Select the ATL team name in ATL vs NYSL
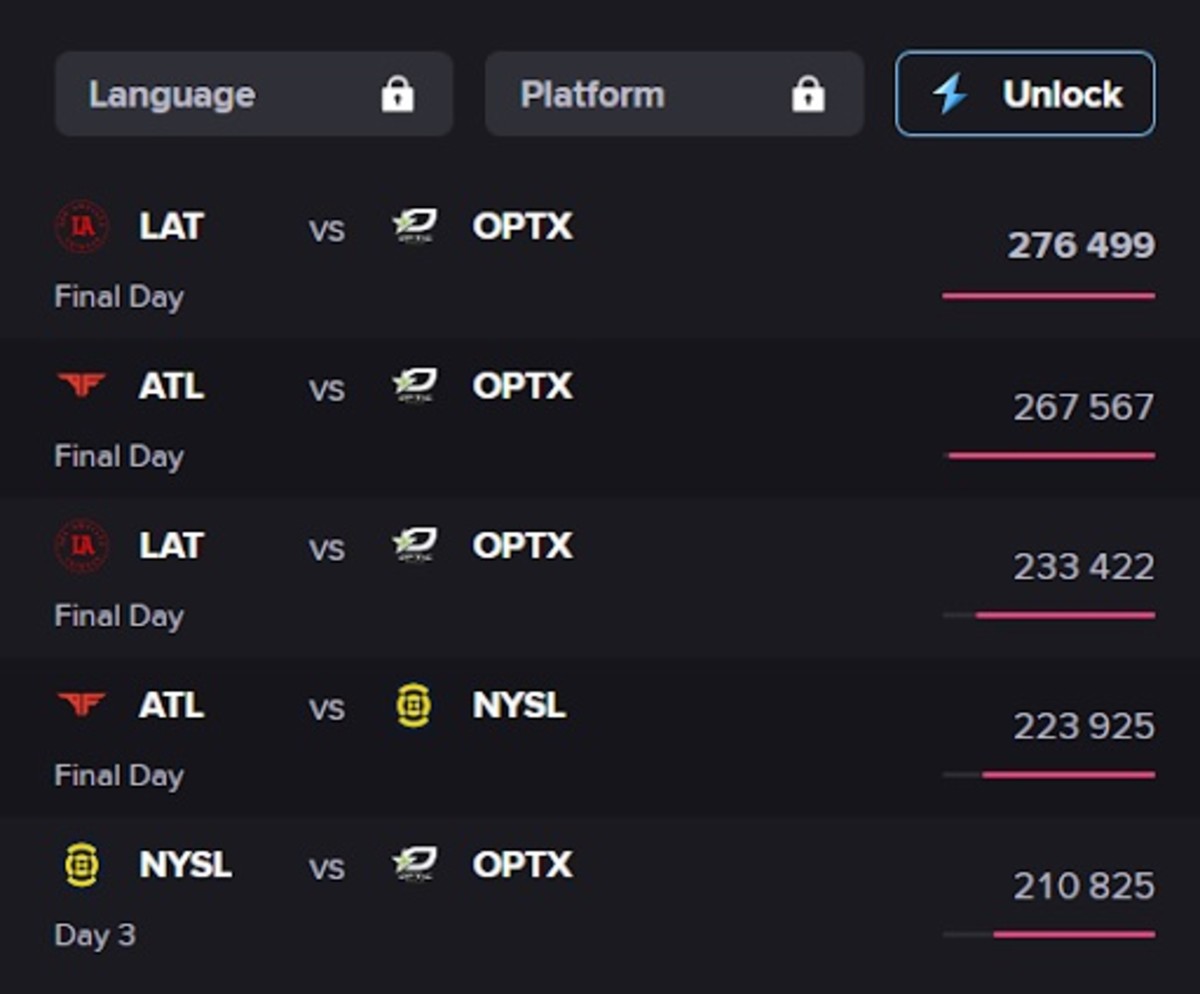The image size is (1200, 994). 172,706
